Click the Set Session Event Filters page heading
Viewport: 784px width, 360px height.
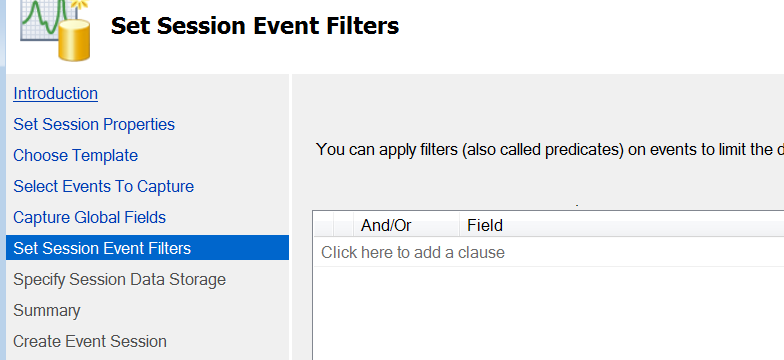(255, 26)
